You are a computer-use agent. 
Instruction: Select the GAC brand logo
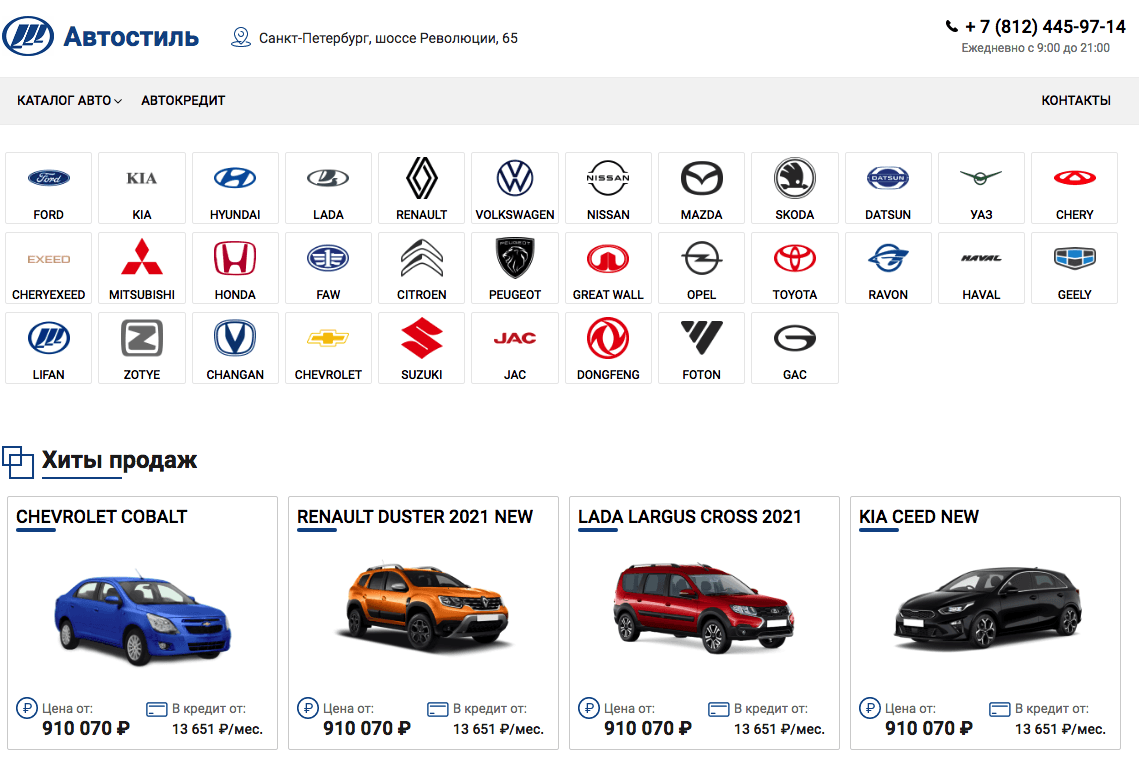795,338
